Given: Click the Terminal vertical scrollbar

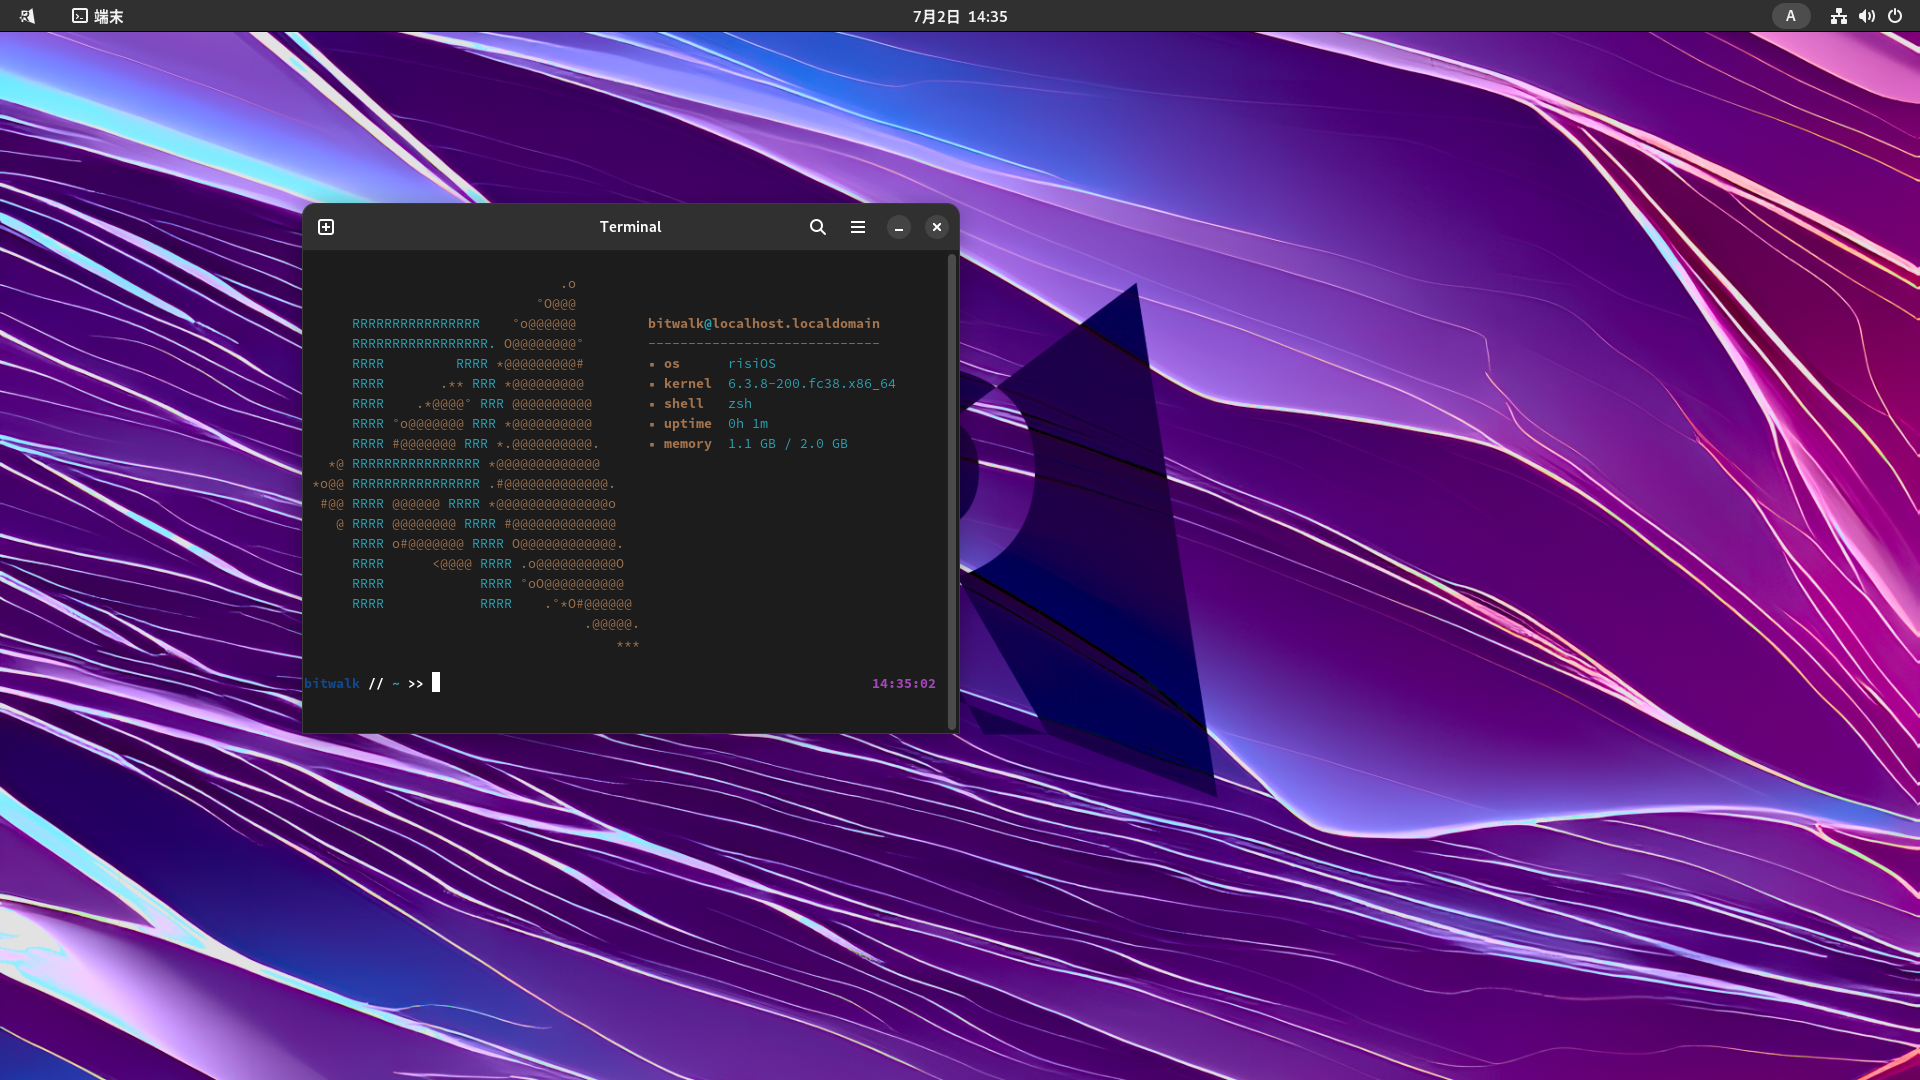Looking at the screenshot, I should point(951,490).
